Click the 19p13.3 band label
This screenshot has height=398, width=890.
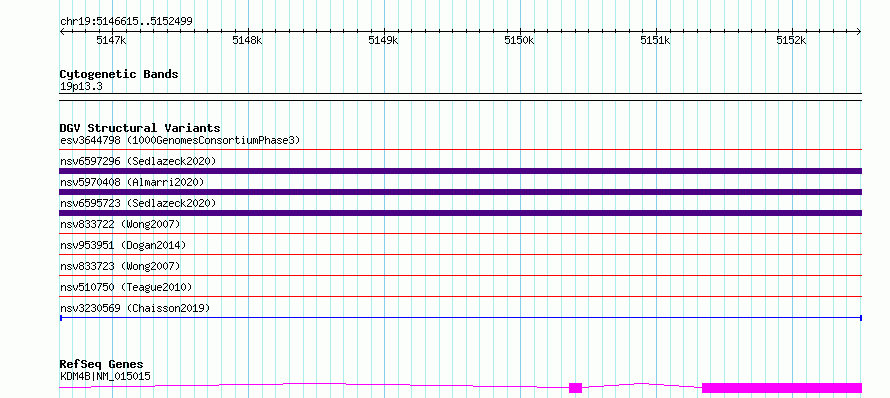tap(81, 87)
